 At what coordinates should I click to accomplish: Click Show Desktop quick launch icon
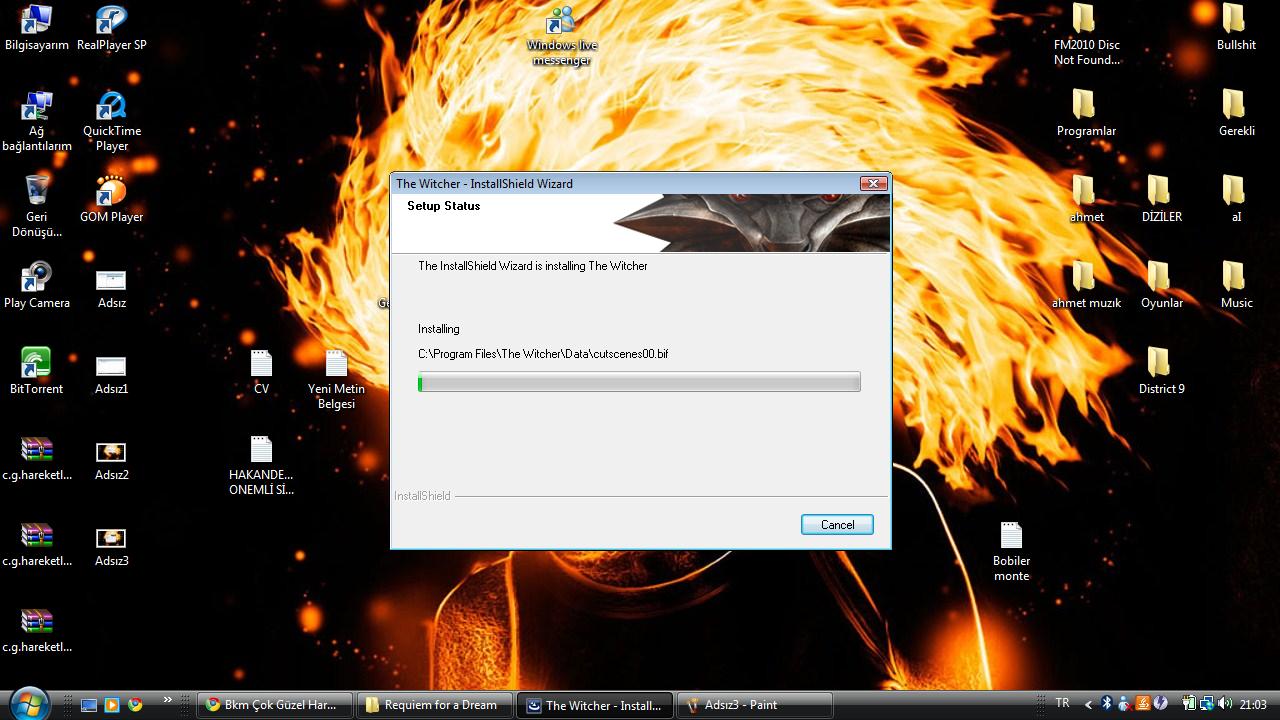click(x=88, y=705)
